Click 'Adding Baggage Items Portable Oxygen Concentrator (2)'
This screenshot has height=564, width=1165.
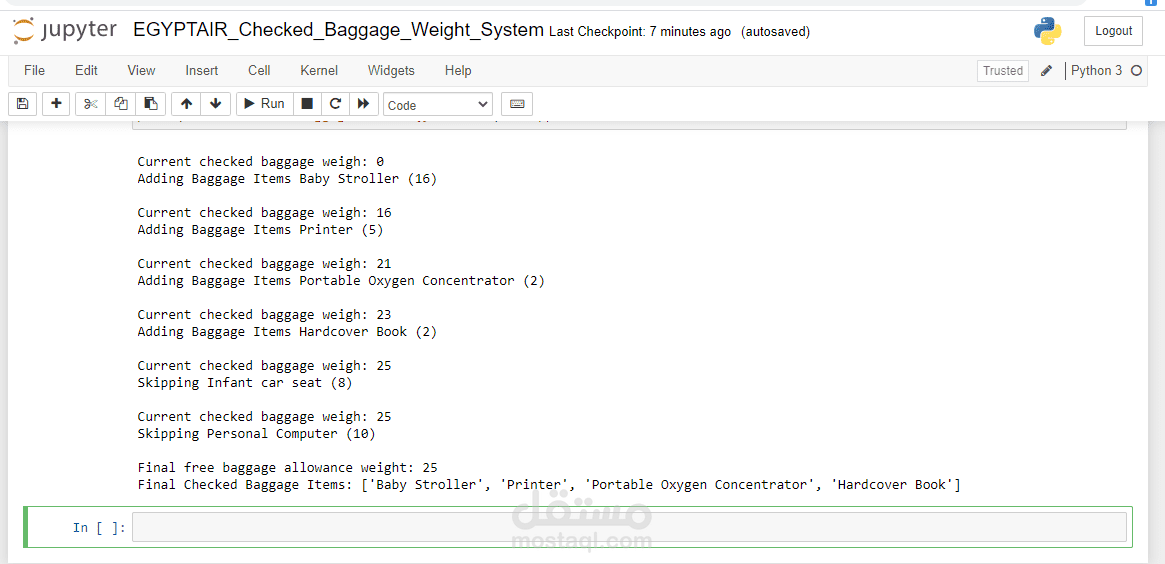click(x=341, y=281)
